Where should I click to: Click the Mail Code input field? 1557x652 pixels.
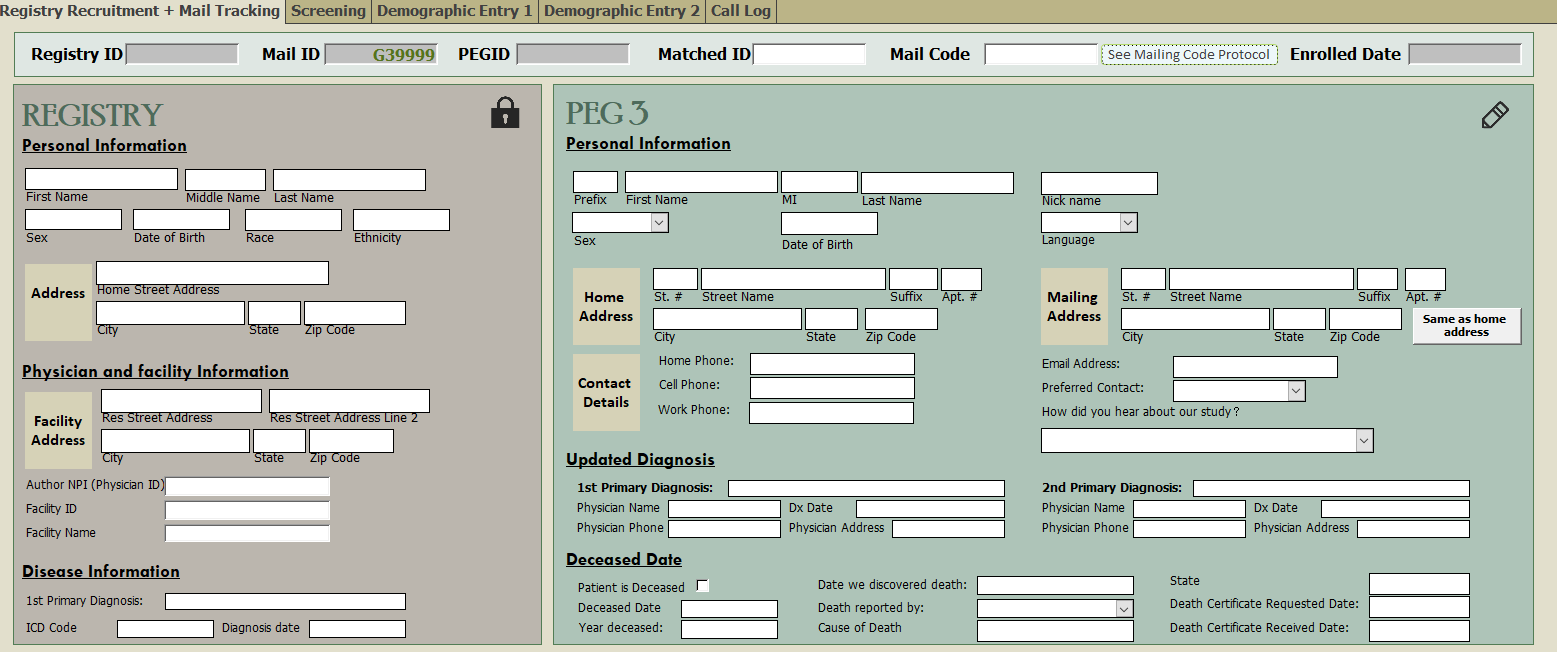(x=1041, y=55)
